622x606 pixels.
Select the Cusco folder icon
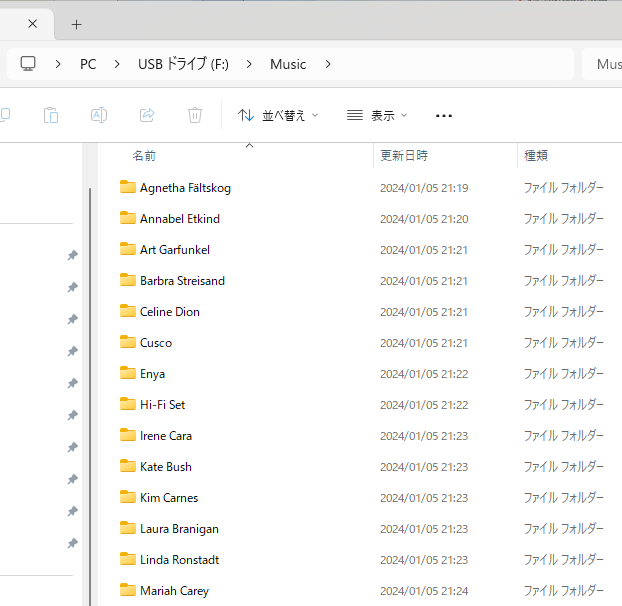pyautogui.click(x=128, y=341)
